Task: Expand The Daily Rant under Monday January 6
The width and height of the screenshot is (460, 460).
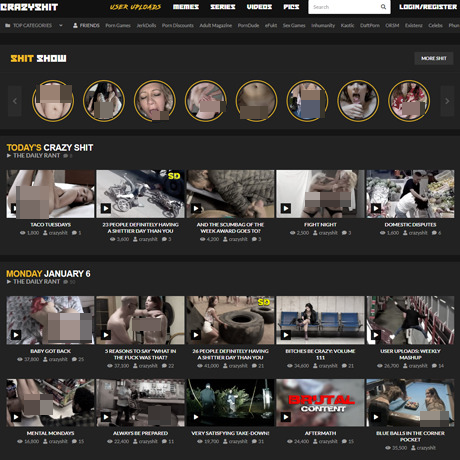Action: [x=33, y=282]
